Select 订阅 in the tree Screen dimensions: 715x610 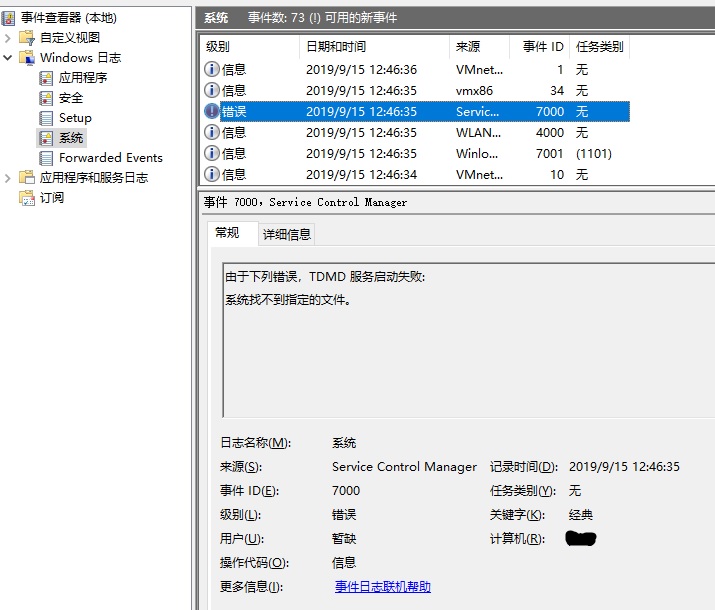pyautogui.click(x=52, y=197)
